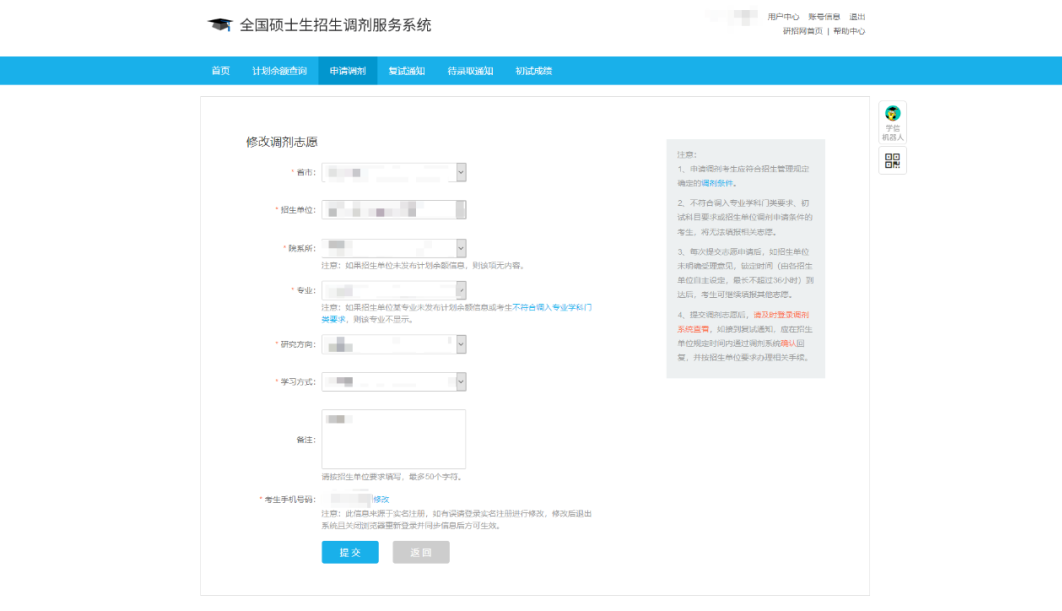Screen dimensions: 1062x611
Task: Go to the 首页 tab
Action: 220,71
